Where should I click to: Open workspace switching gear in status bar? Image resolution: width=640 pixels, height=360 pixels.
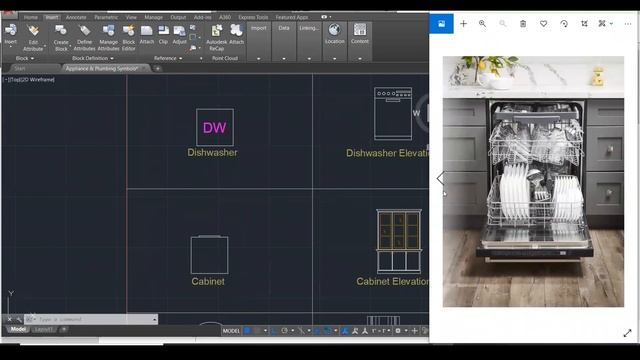click(398, 331)
